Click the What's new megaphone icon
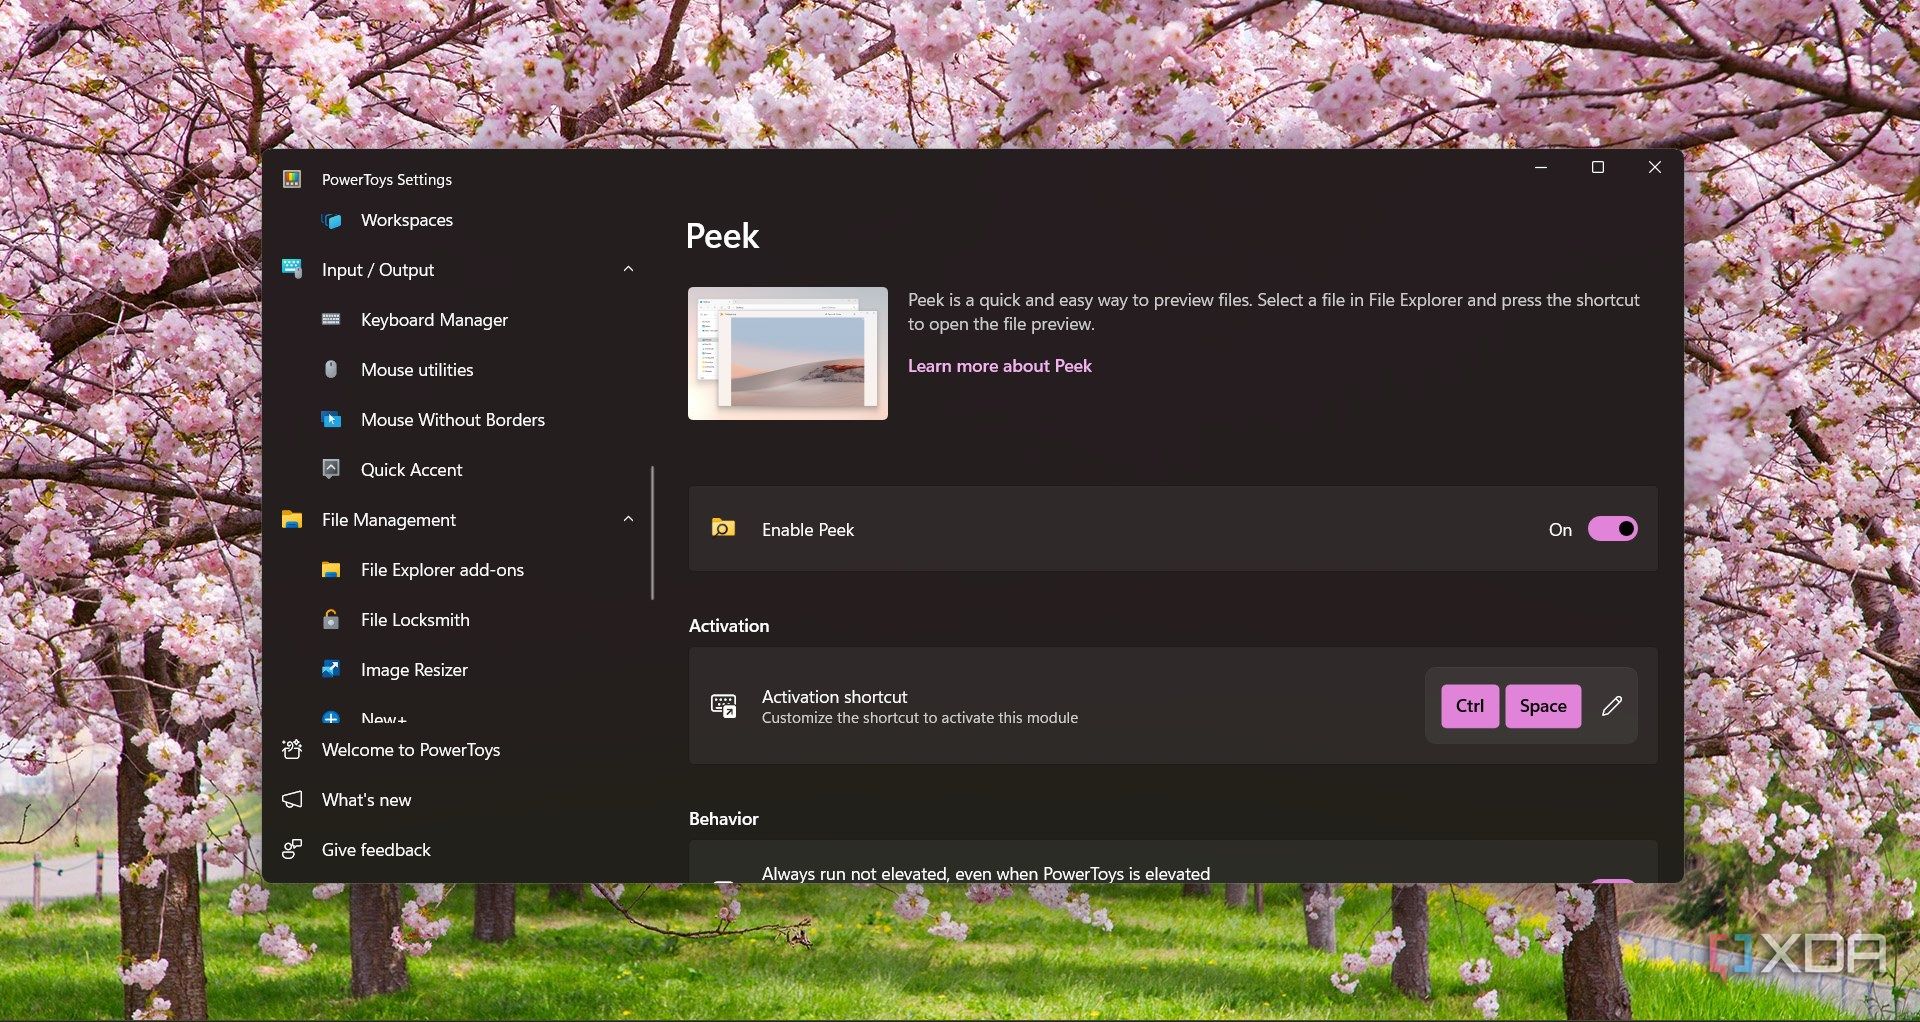 pos(292,799)
